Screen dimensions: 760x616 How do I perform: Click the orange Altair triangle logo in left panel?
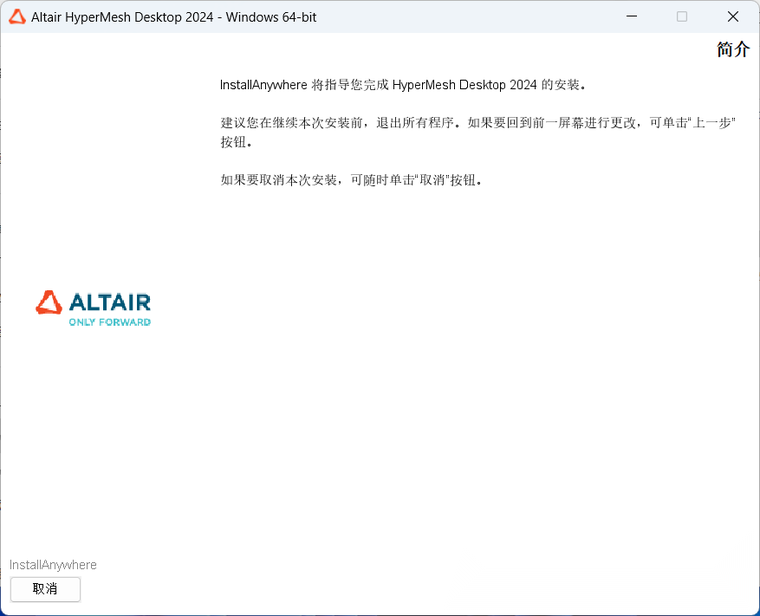click(49, 302)
